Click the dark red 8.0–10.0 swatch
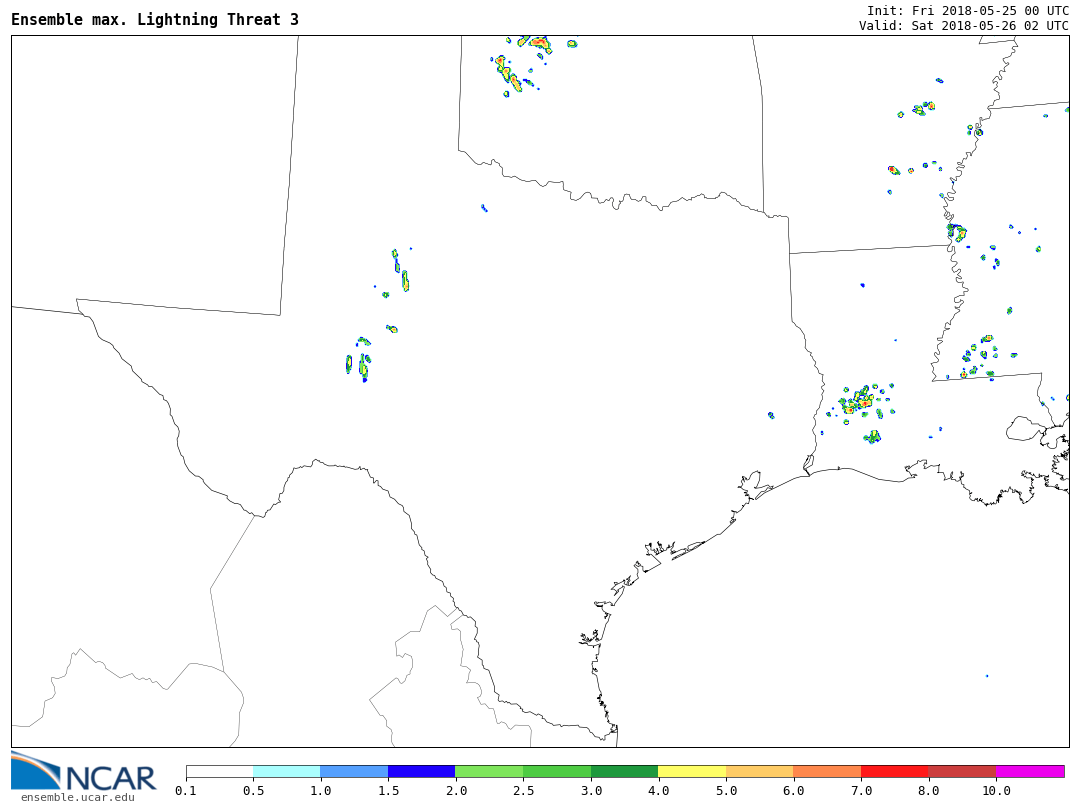This screenshot has width=1080, height=810. pos(962,772)
